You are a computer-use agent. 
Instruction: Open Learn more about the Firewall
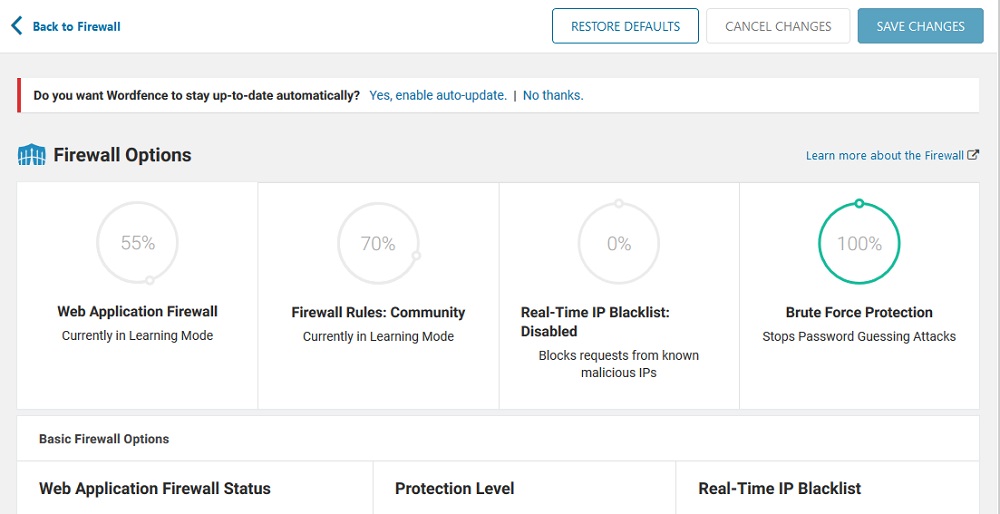coord(885,156)
